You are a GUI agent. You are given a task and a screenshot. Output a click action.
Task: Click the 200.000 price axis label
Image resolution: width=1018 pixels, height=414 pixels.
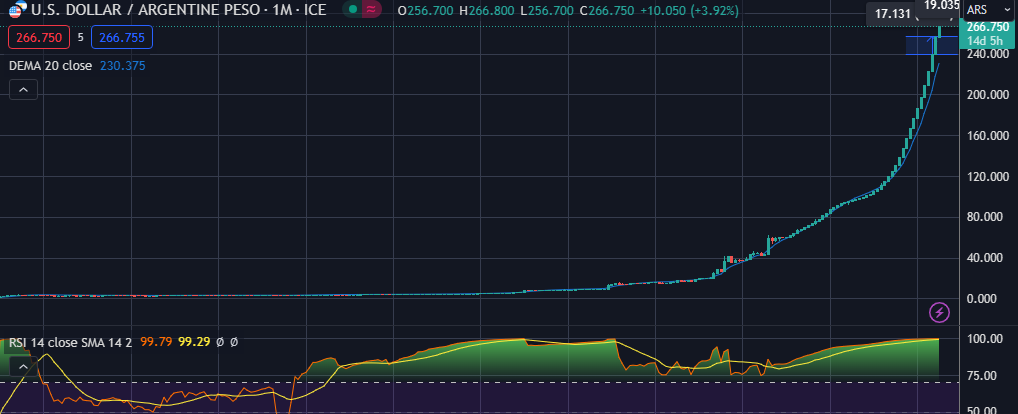coord(987,95)
